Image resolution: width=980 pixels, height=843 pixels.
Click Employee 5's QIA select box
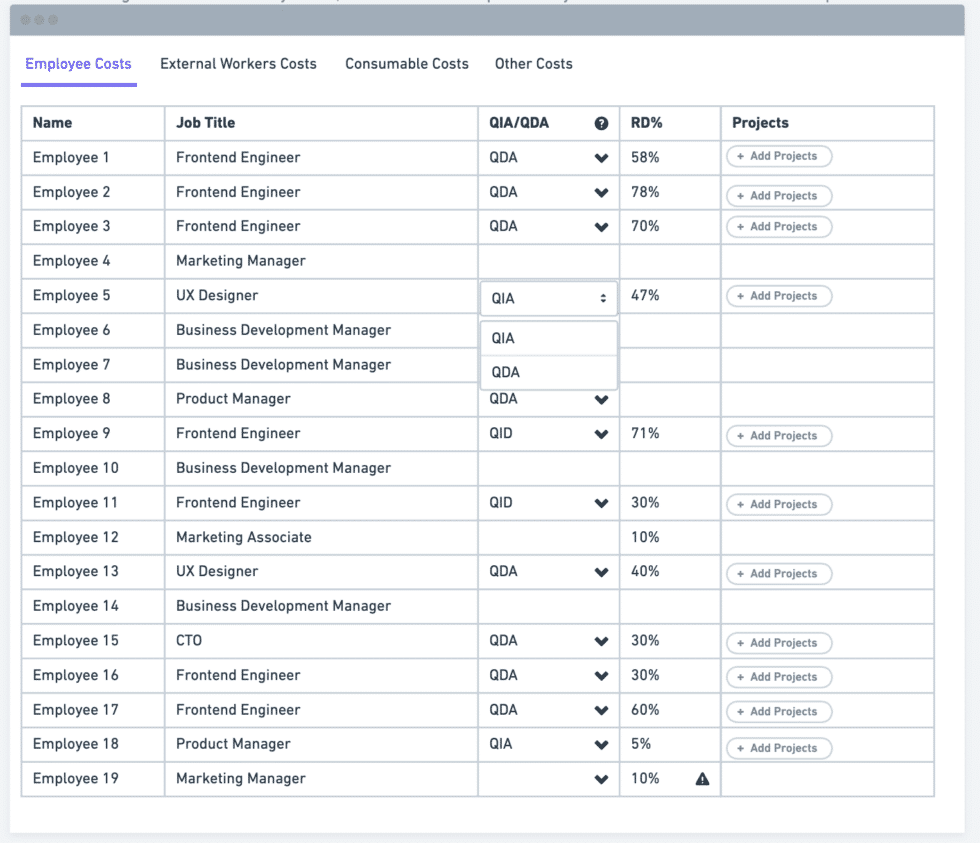[x=549, y=298]
